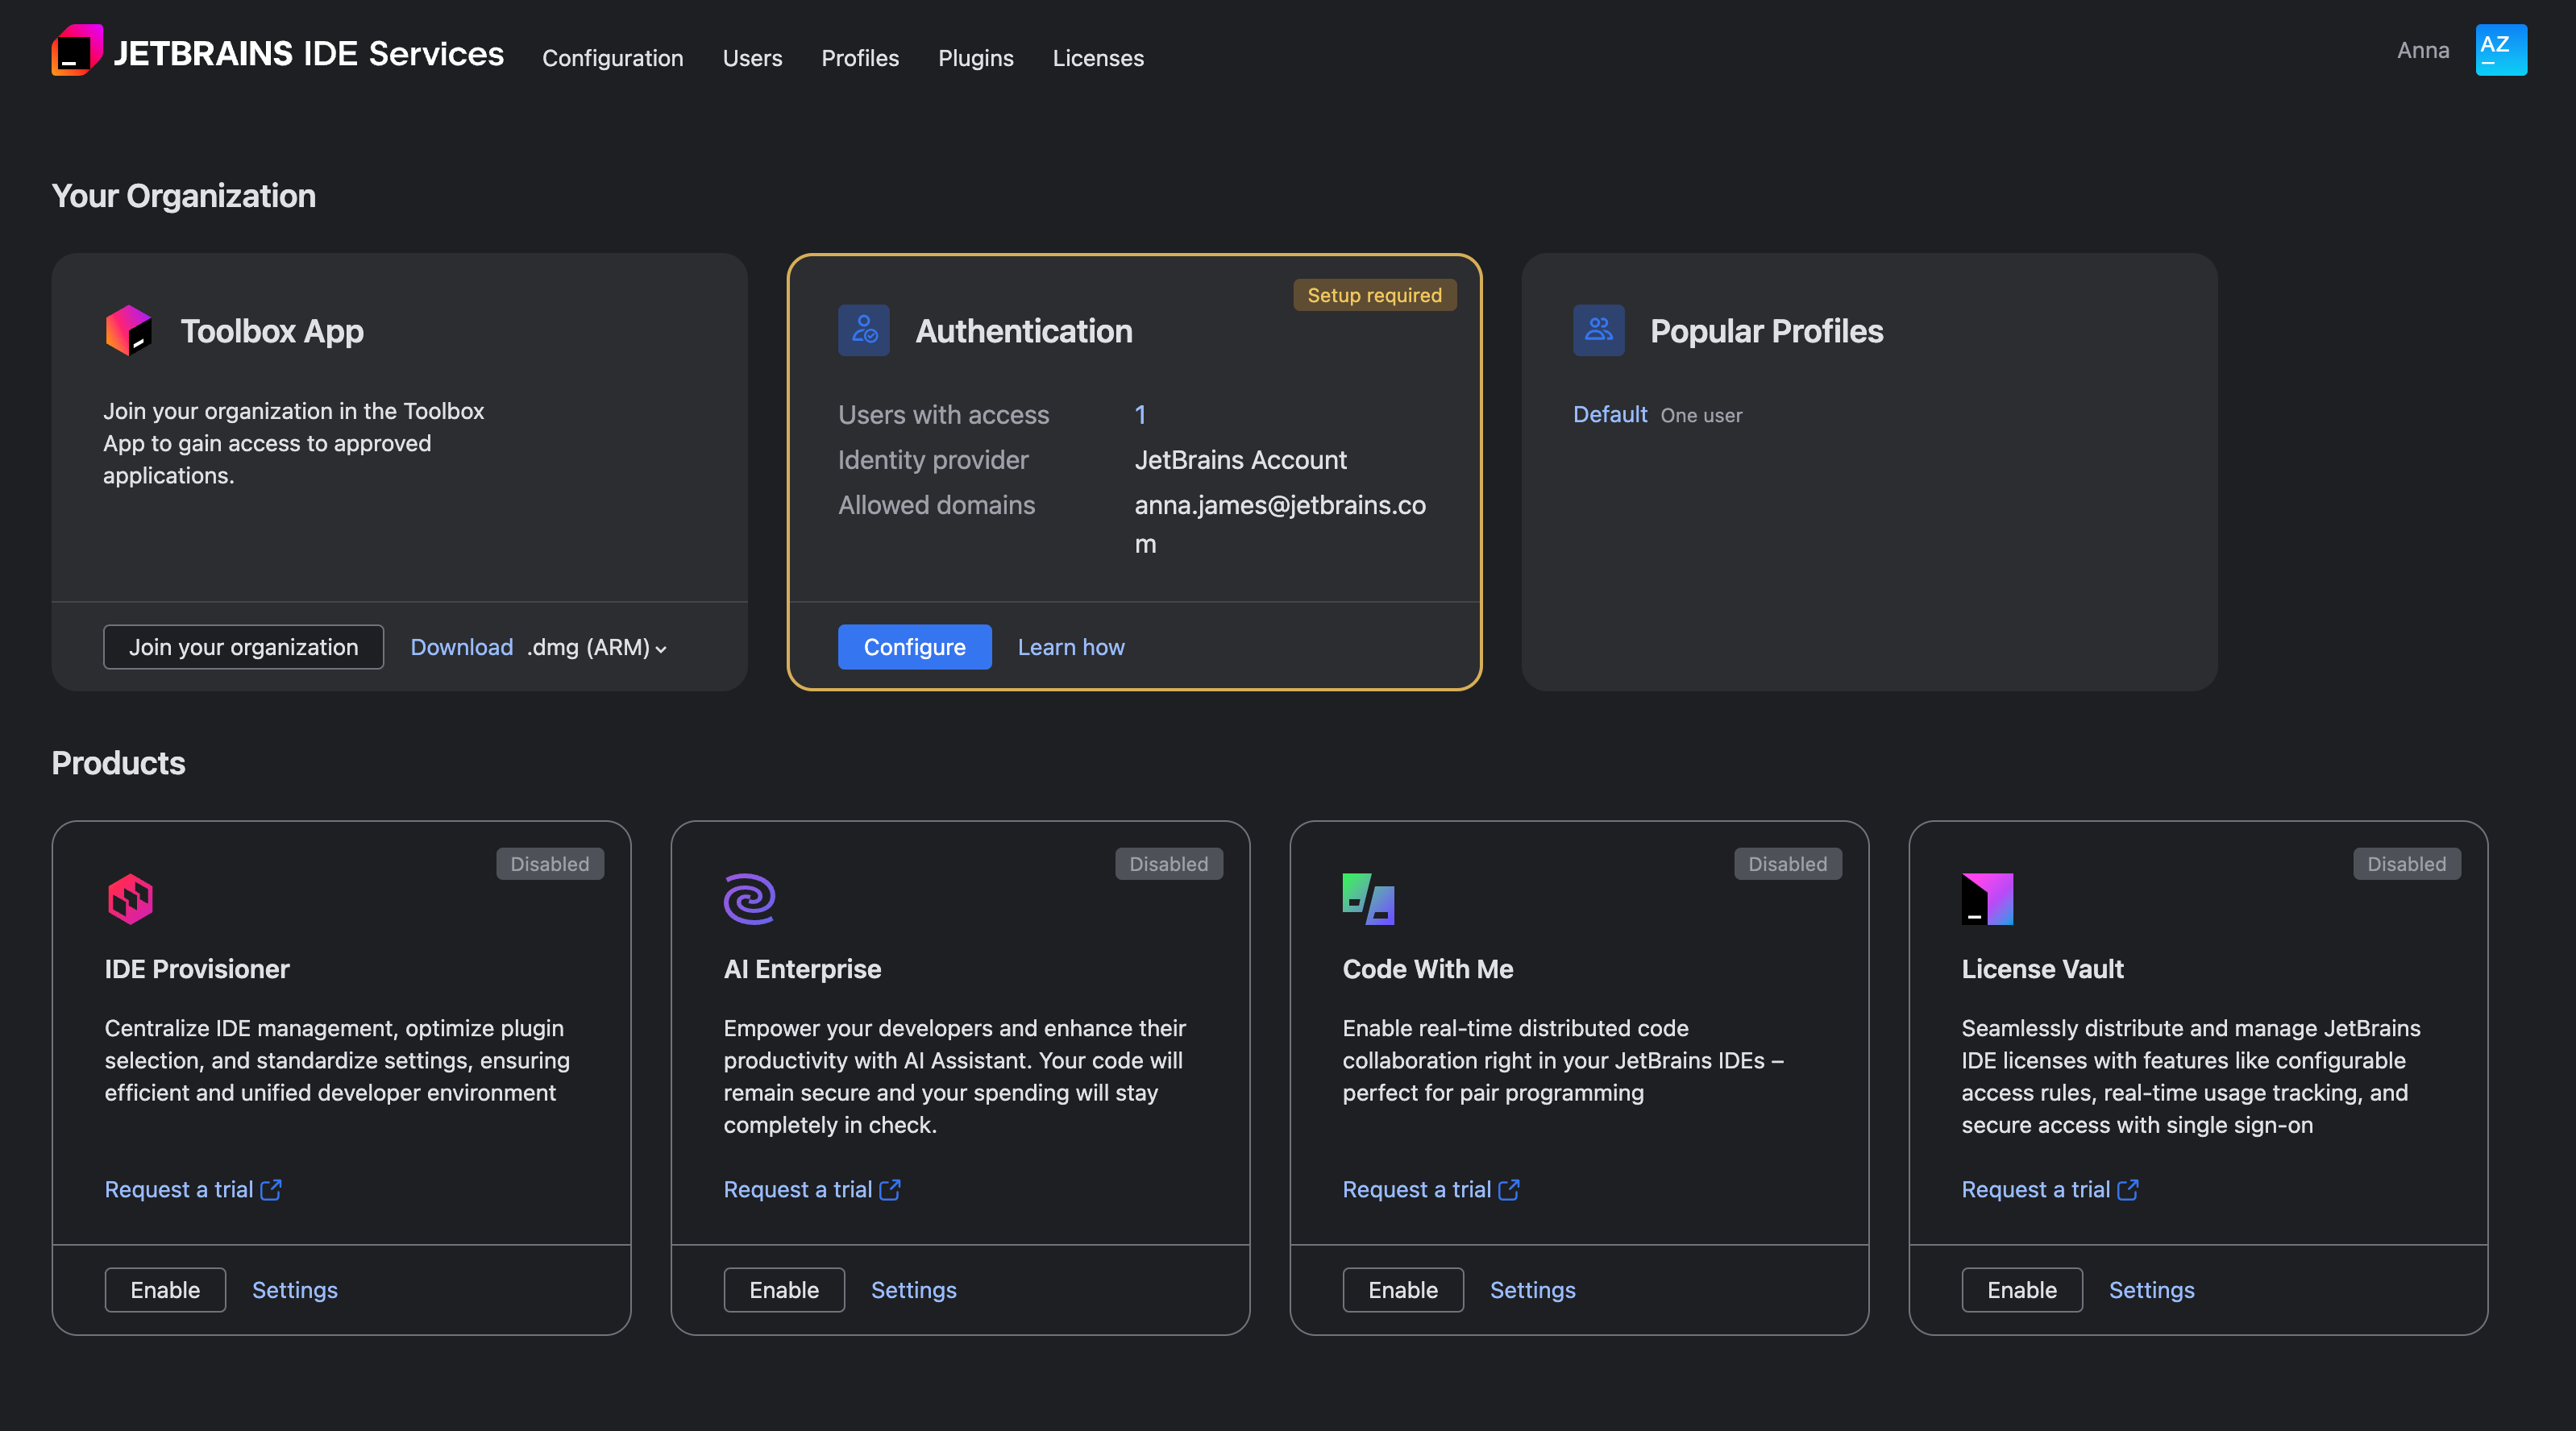Screen dimensions: 2576x1431
Task: Click the JetBrains IDE Services logo
Action: click(79, 49)
